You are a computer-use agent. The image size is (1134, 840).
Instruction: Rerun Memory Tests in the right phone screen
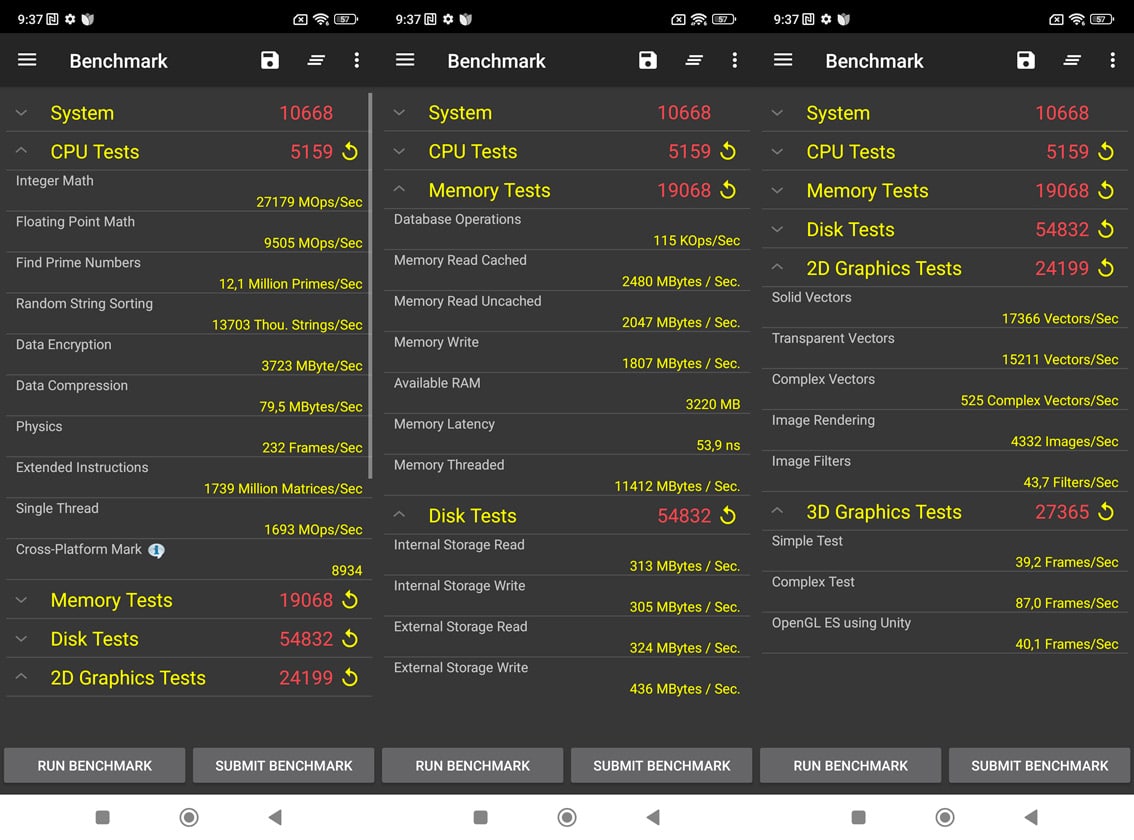1105,191
